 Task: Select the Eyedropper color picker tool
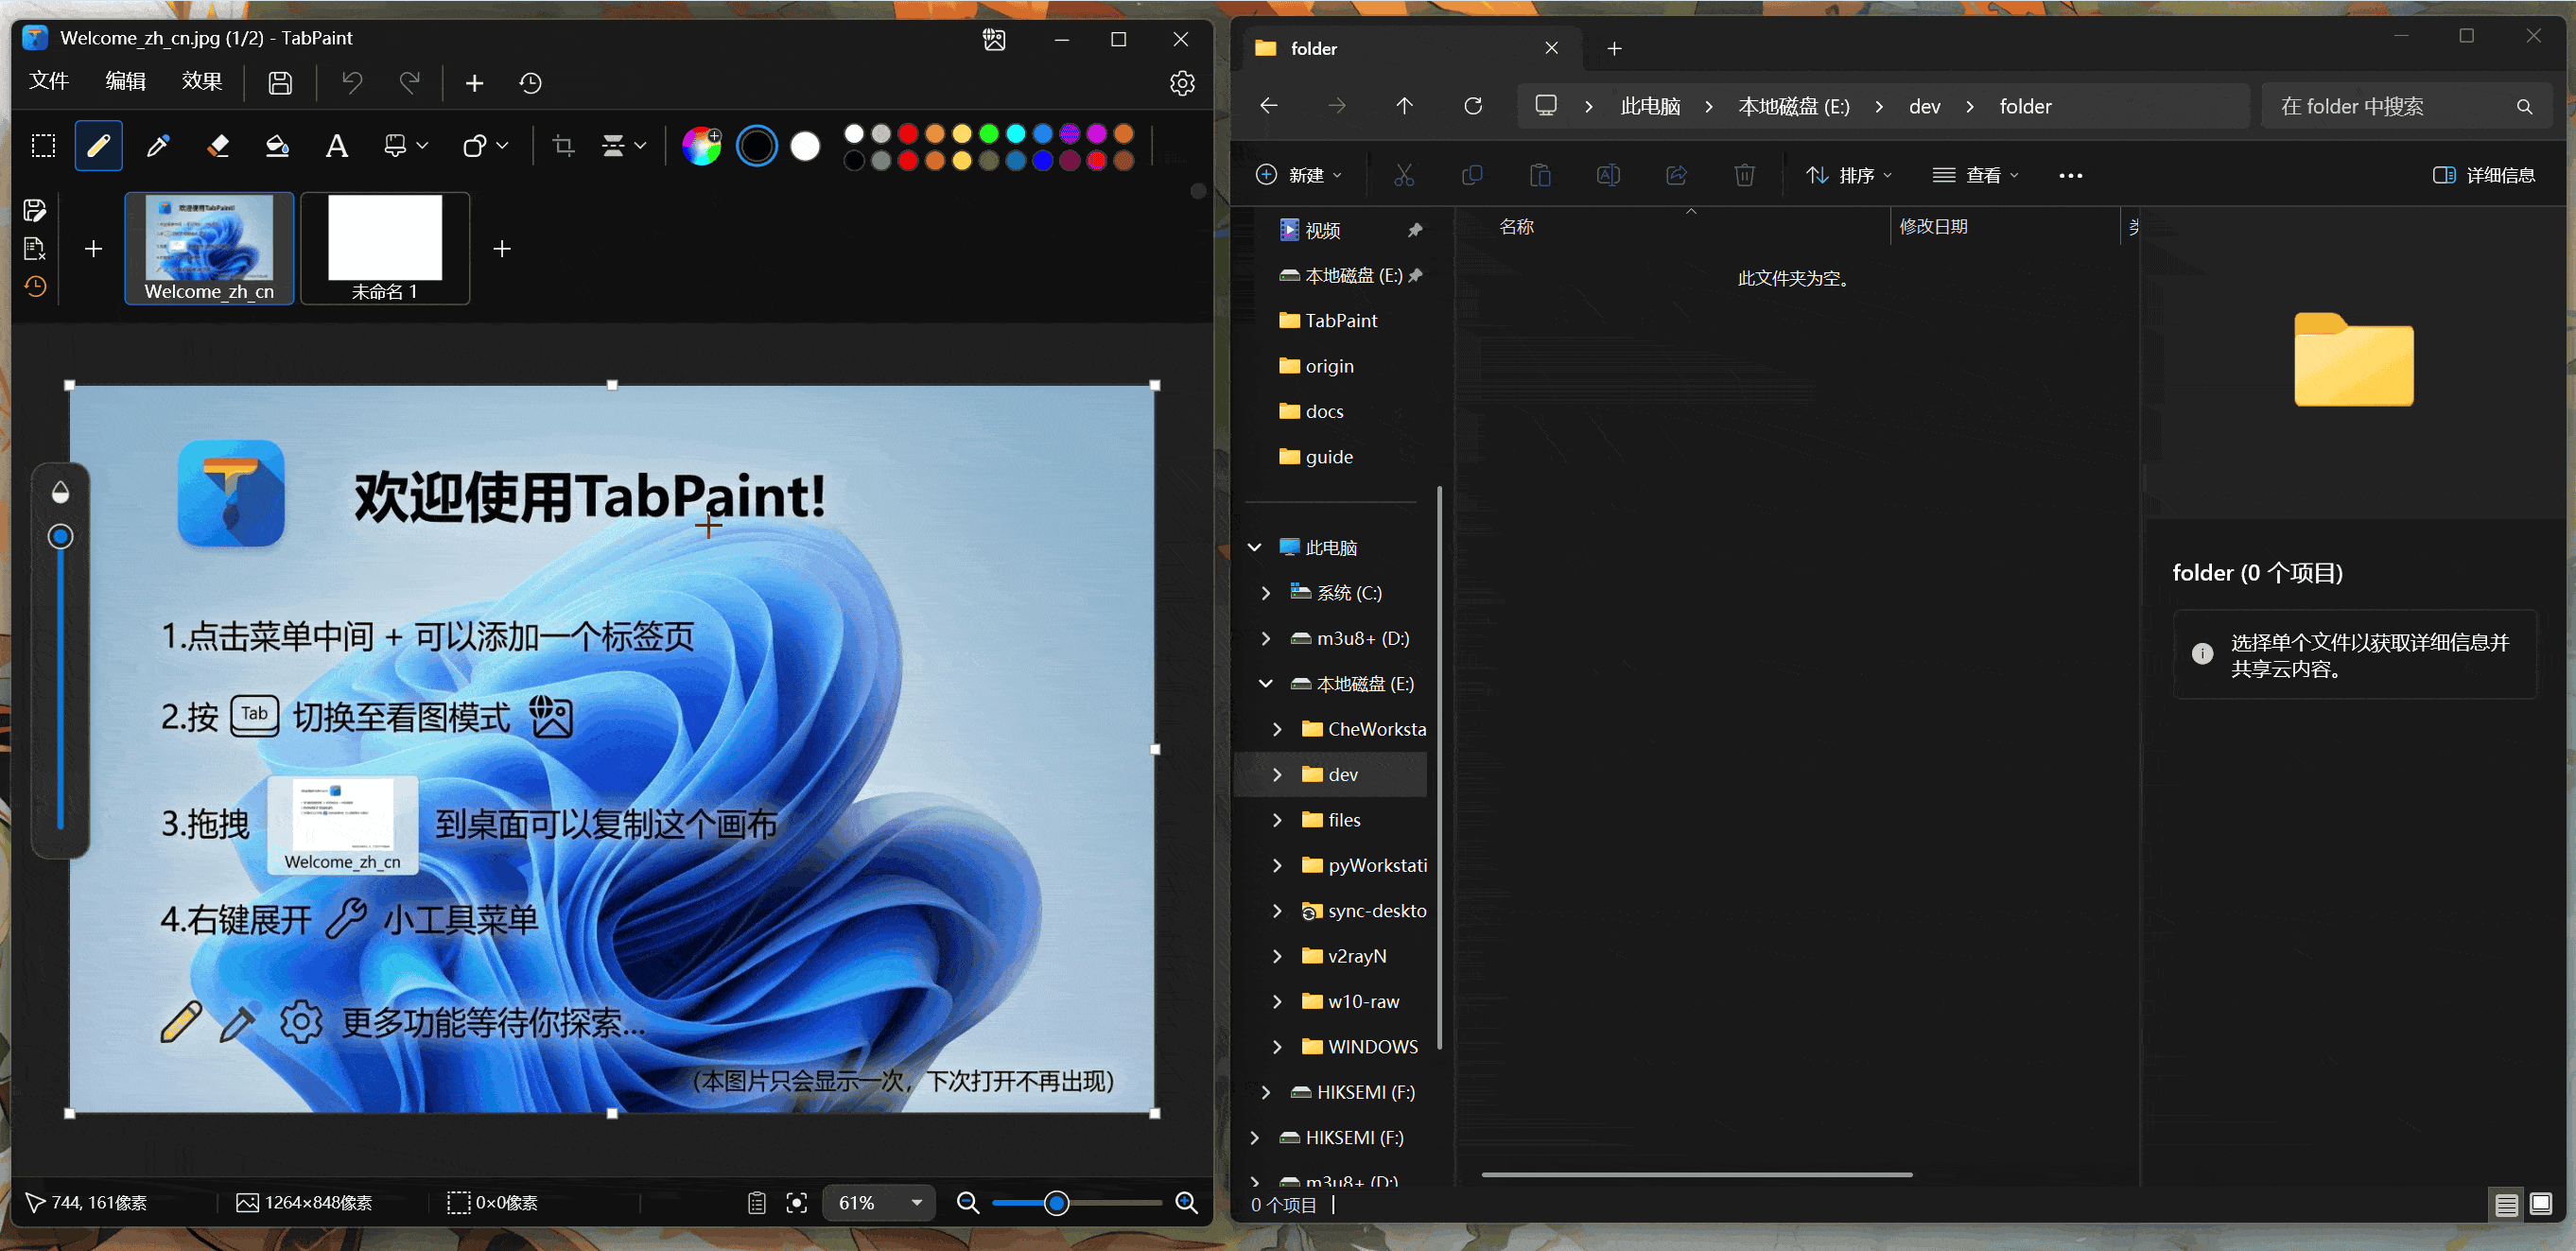[x=158, y=146]
